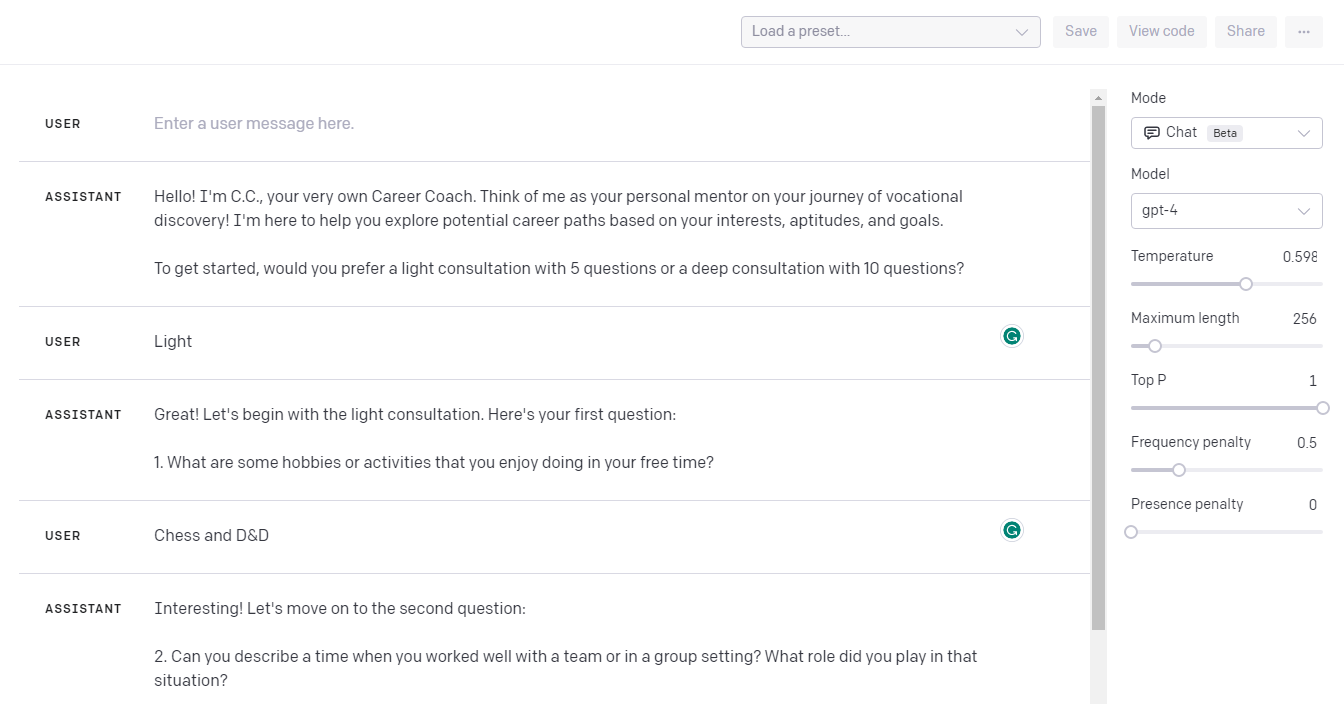This screenshot has width=1344, height=704.
Task: Adjust the Temperature slider handle
Action: pyautogui.click(x=1246, y=284)
